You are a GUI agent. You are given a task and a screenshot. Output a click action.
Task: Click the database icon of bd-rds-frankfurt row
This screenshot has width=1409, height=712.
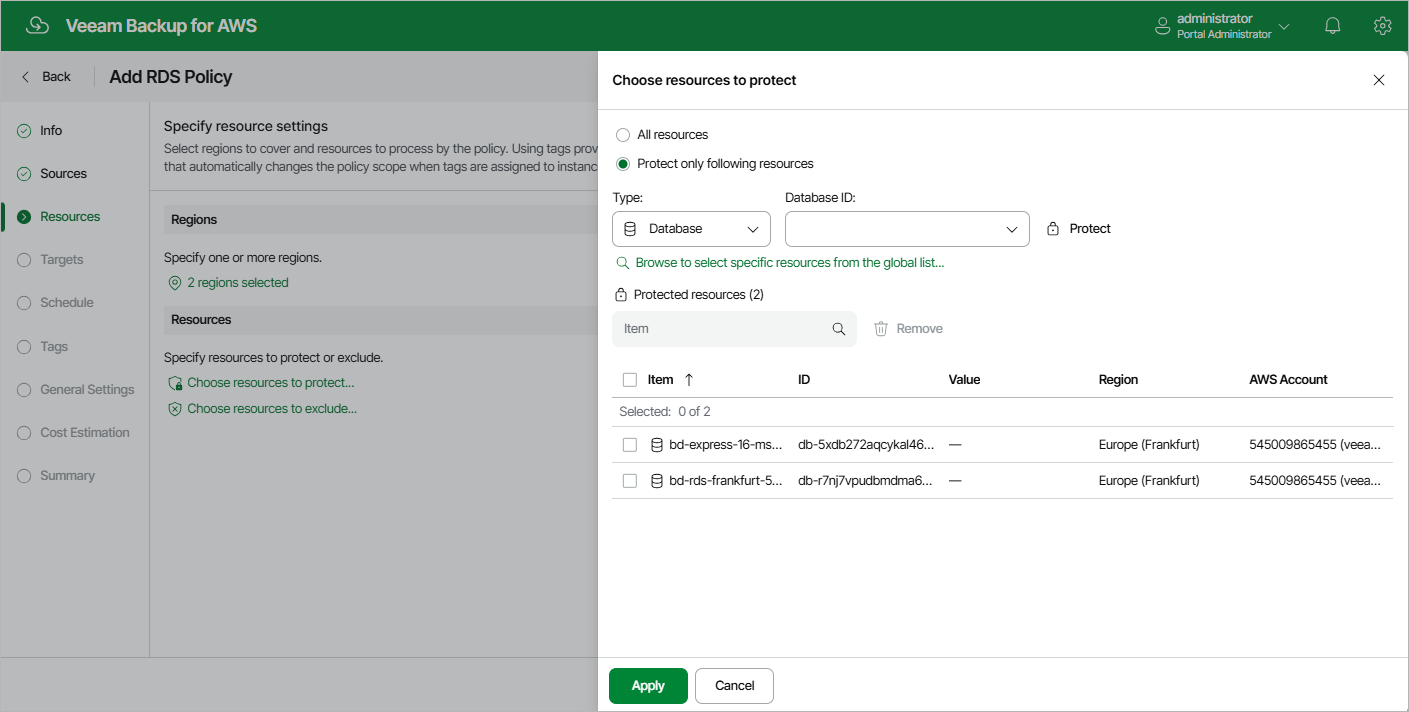[657, 481]
